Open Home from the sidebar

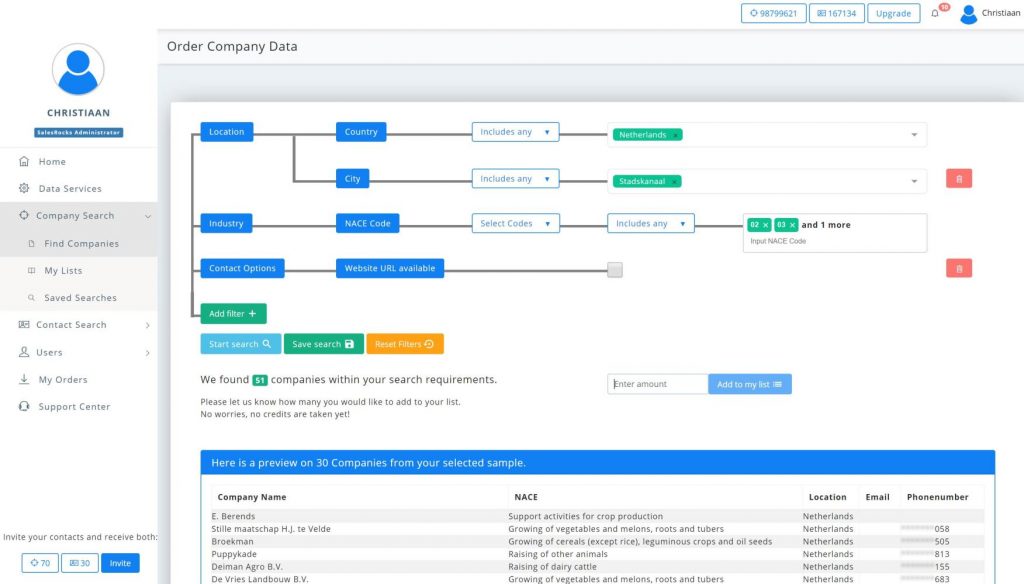click(52, 162)
